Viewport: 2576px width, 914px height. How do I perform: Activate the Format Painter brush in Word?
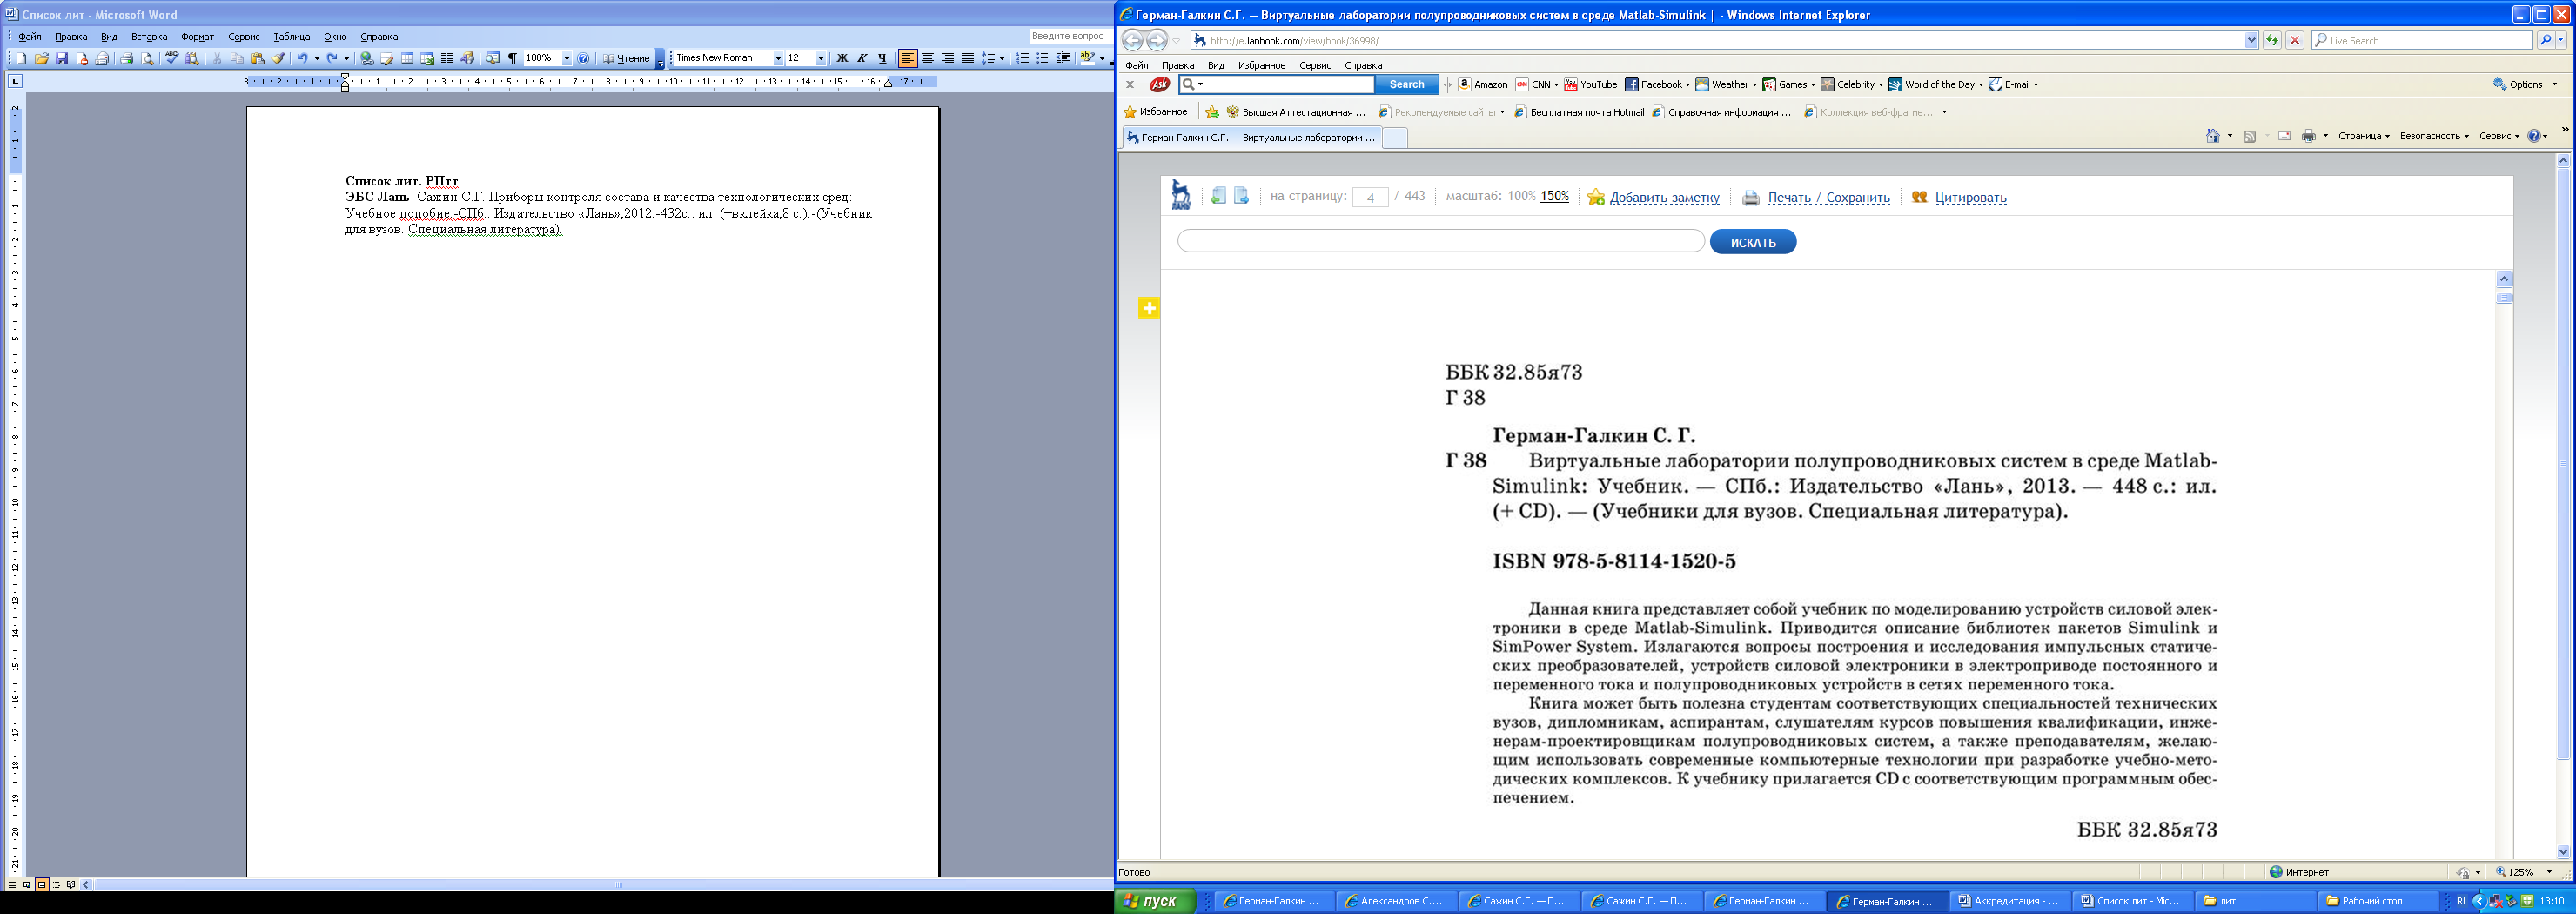(x=279, y=58)
